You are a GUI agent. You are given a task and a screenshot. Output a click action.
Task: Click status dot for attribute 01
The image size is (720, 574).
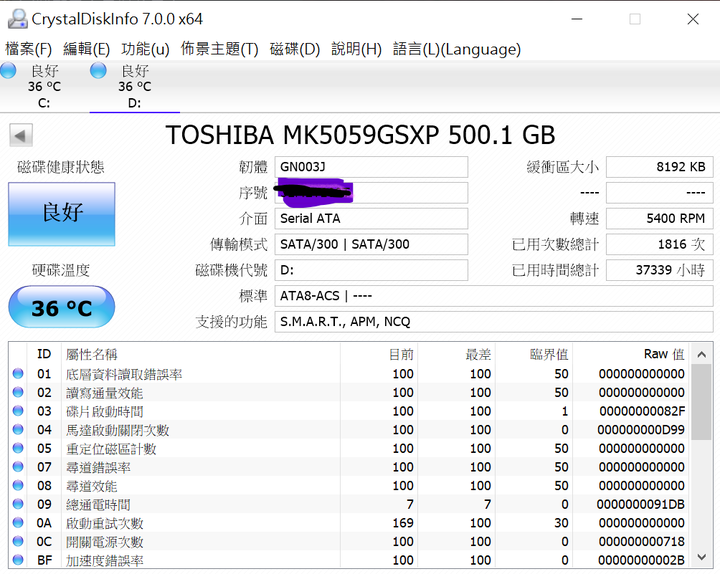(x=18, y=373)
